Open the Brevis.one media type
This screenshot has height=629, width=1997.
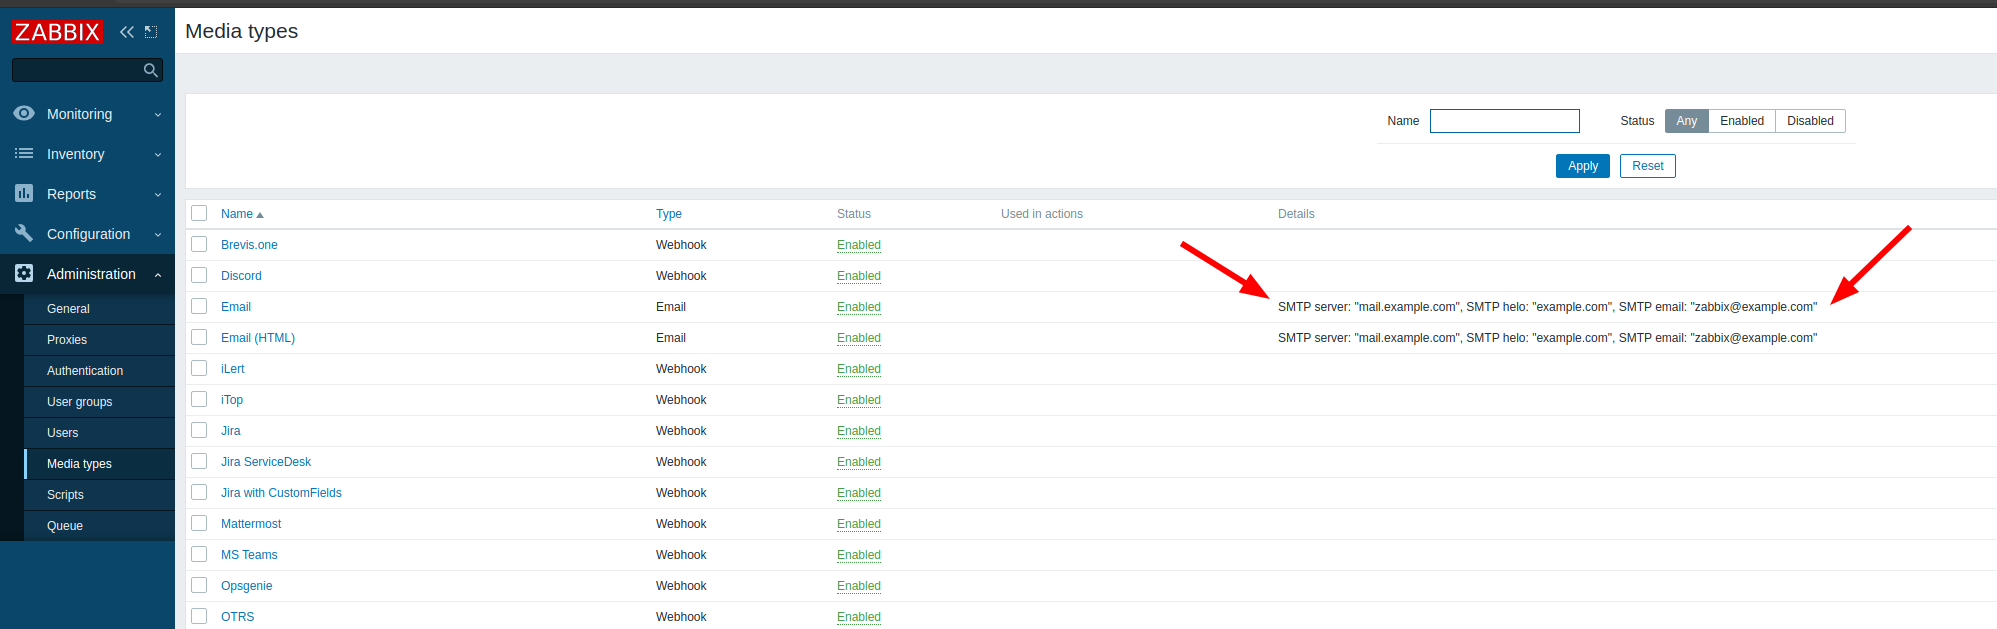[249, 245]
